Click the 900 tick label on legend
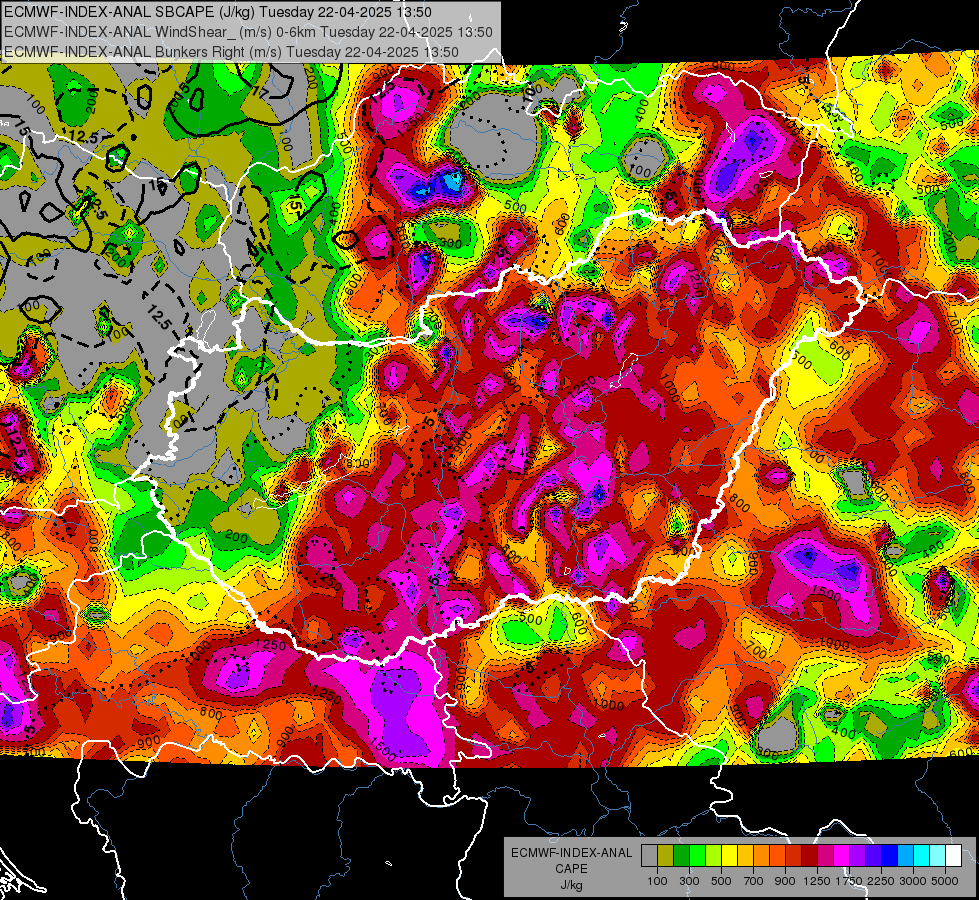 tap(785, 881)
